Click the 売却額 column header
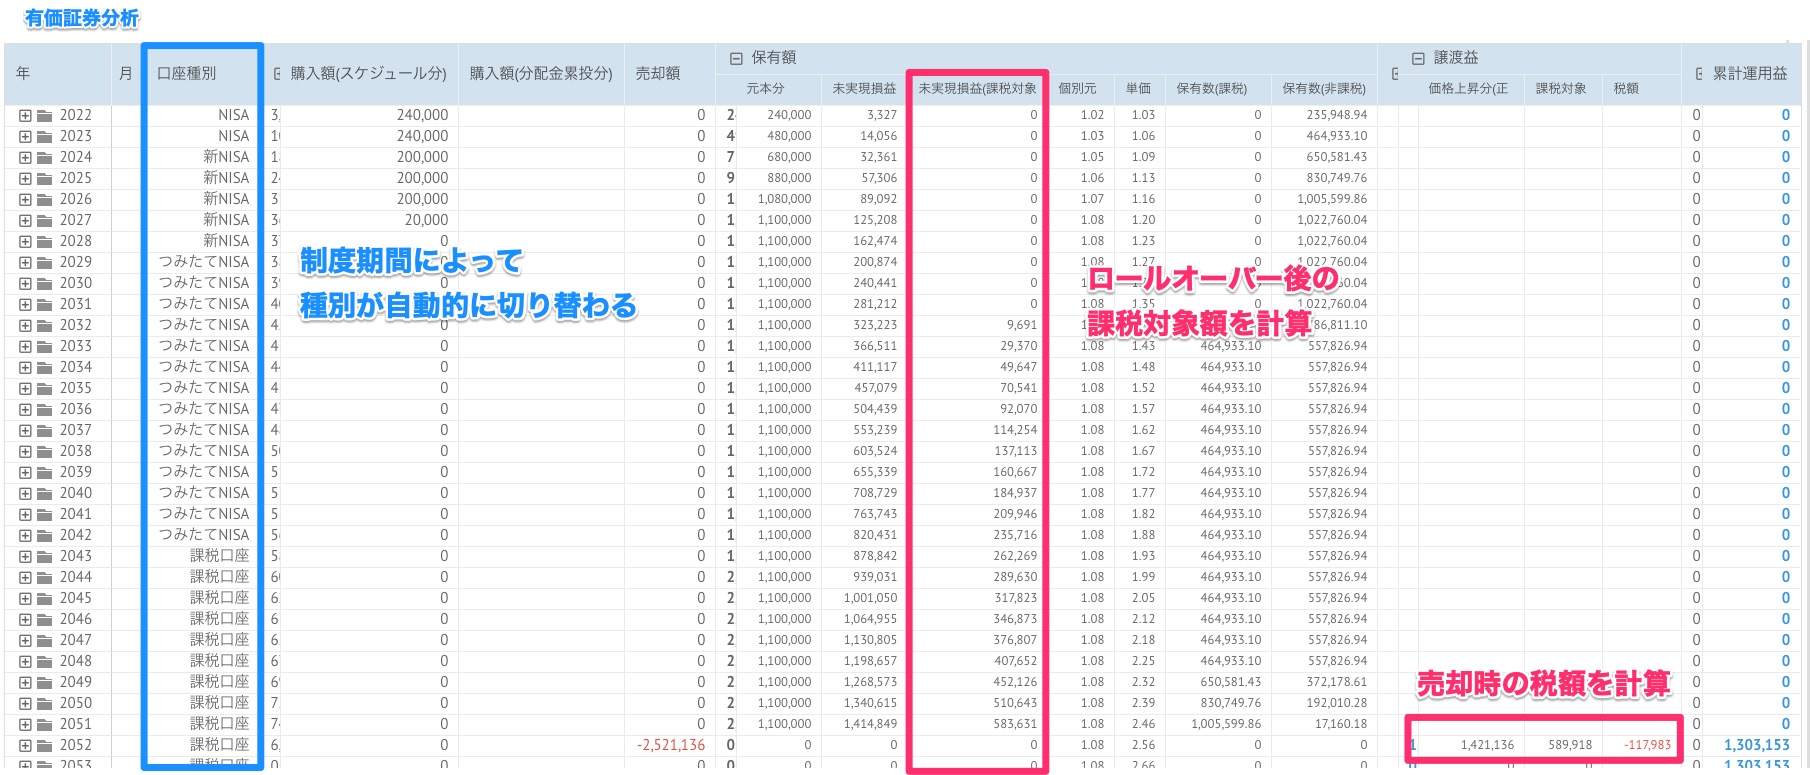Viewport: 1811px width, 775px height. 658,74
